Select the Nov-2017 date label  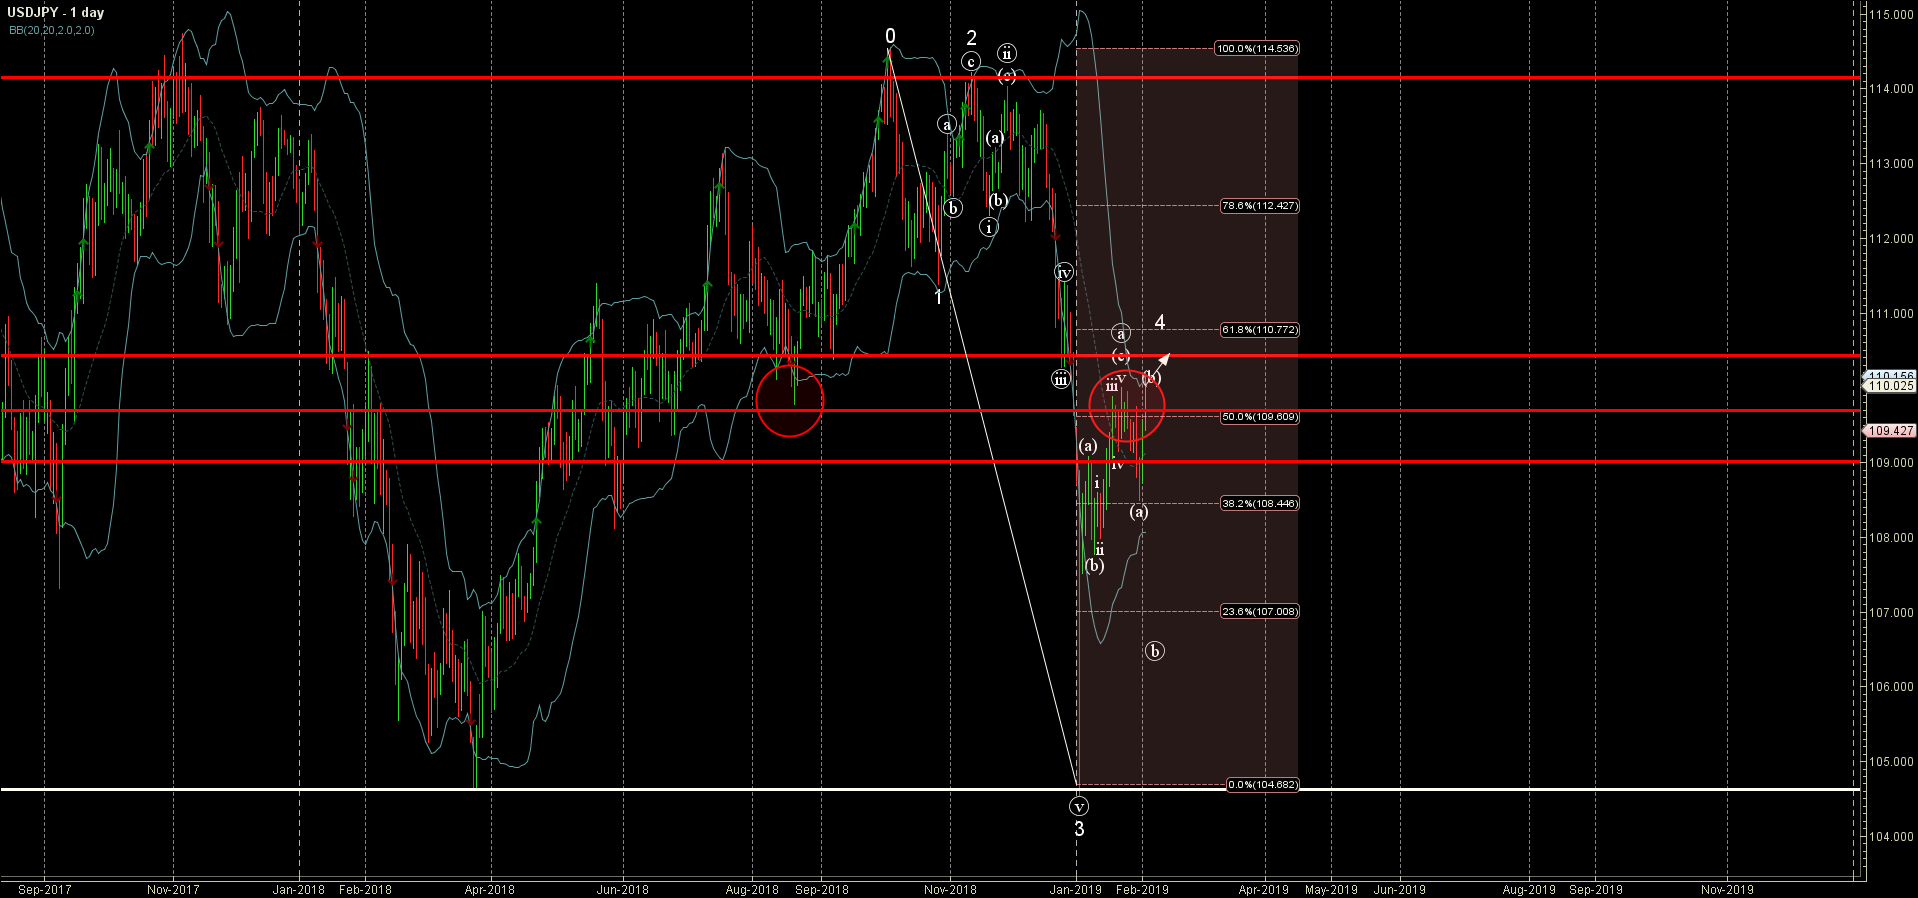(173, 889)
